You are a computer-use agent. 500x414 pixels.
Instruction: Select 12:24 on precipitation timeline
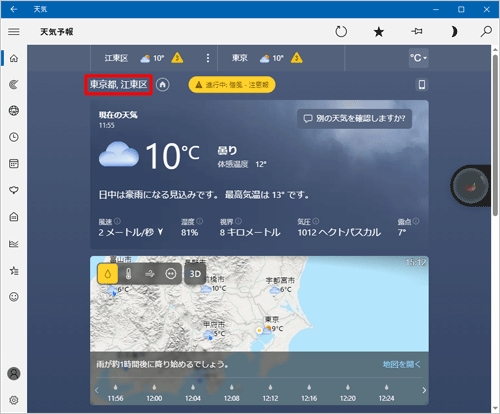[x=386, y=393]
